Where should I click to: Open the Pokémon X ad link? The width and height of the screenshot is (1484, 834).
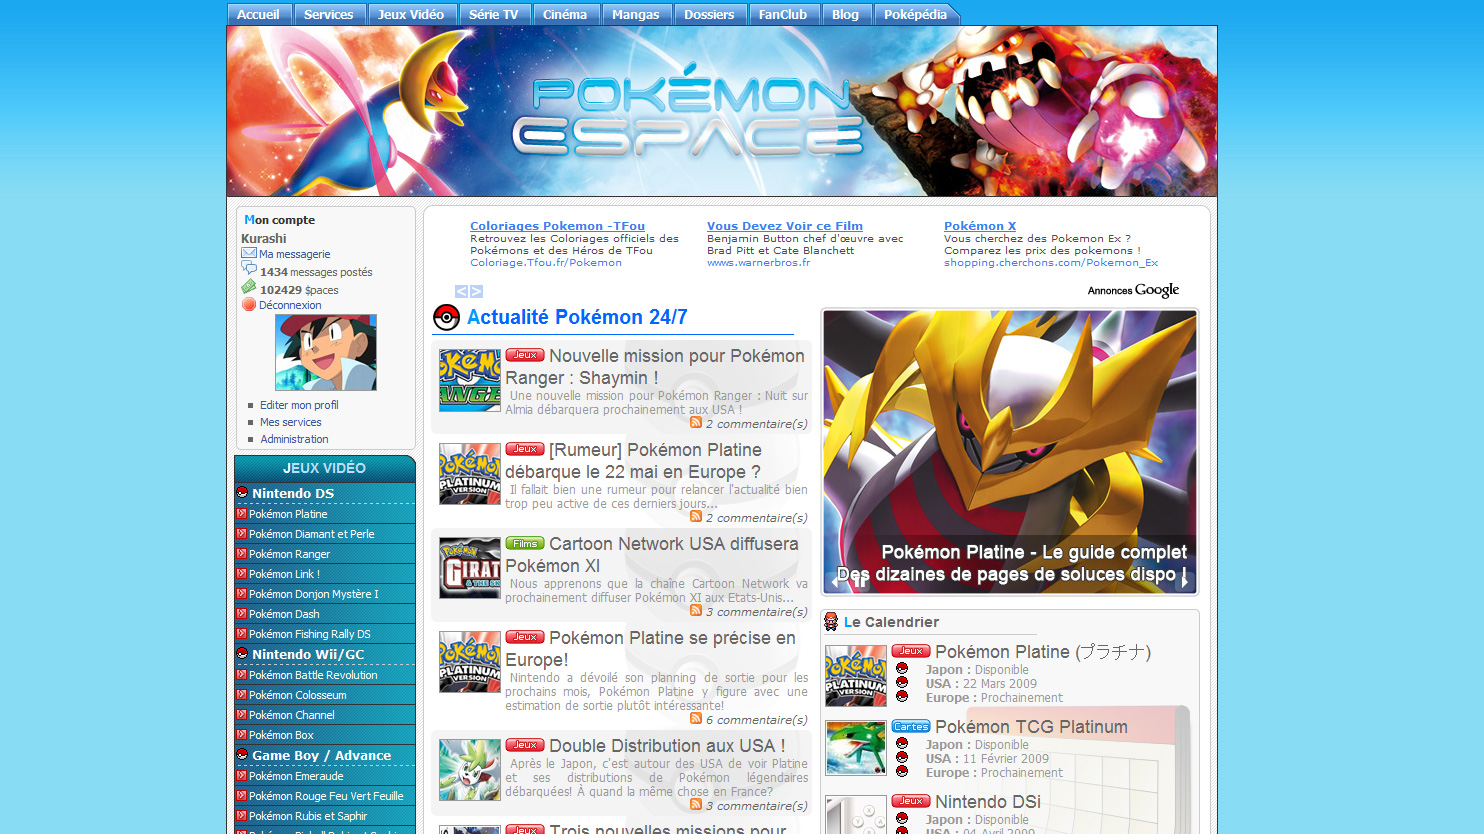(x=980, y=226)
